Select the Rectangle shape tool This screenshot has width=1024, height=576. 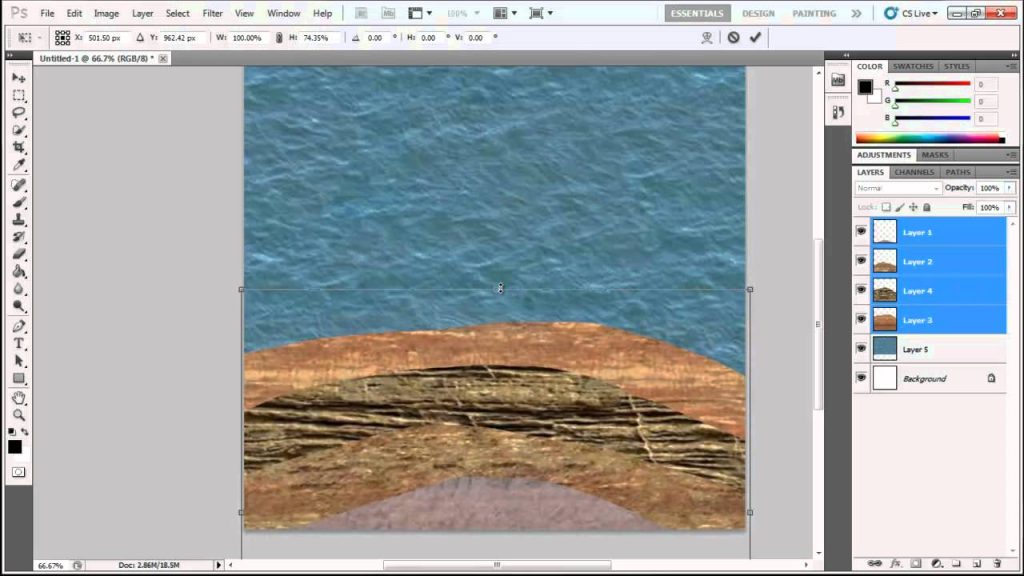18,378
